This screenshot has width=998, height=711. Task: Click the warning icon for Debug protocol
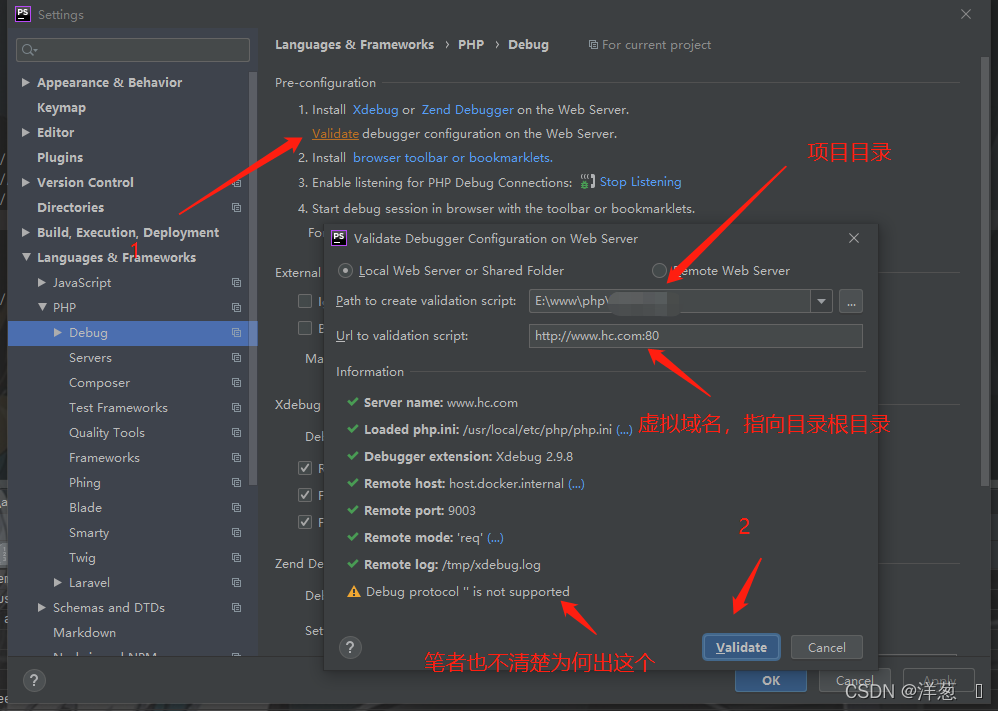(x=354, y=592)
